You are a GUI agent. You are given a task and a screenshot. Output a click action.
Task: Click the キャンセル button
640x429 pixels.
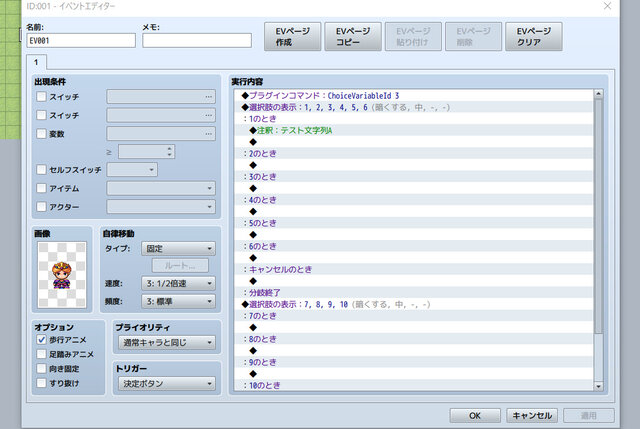[532, 416]
